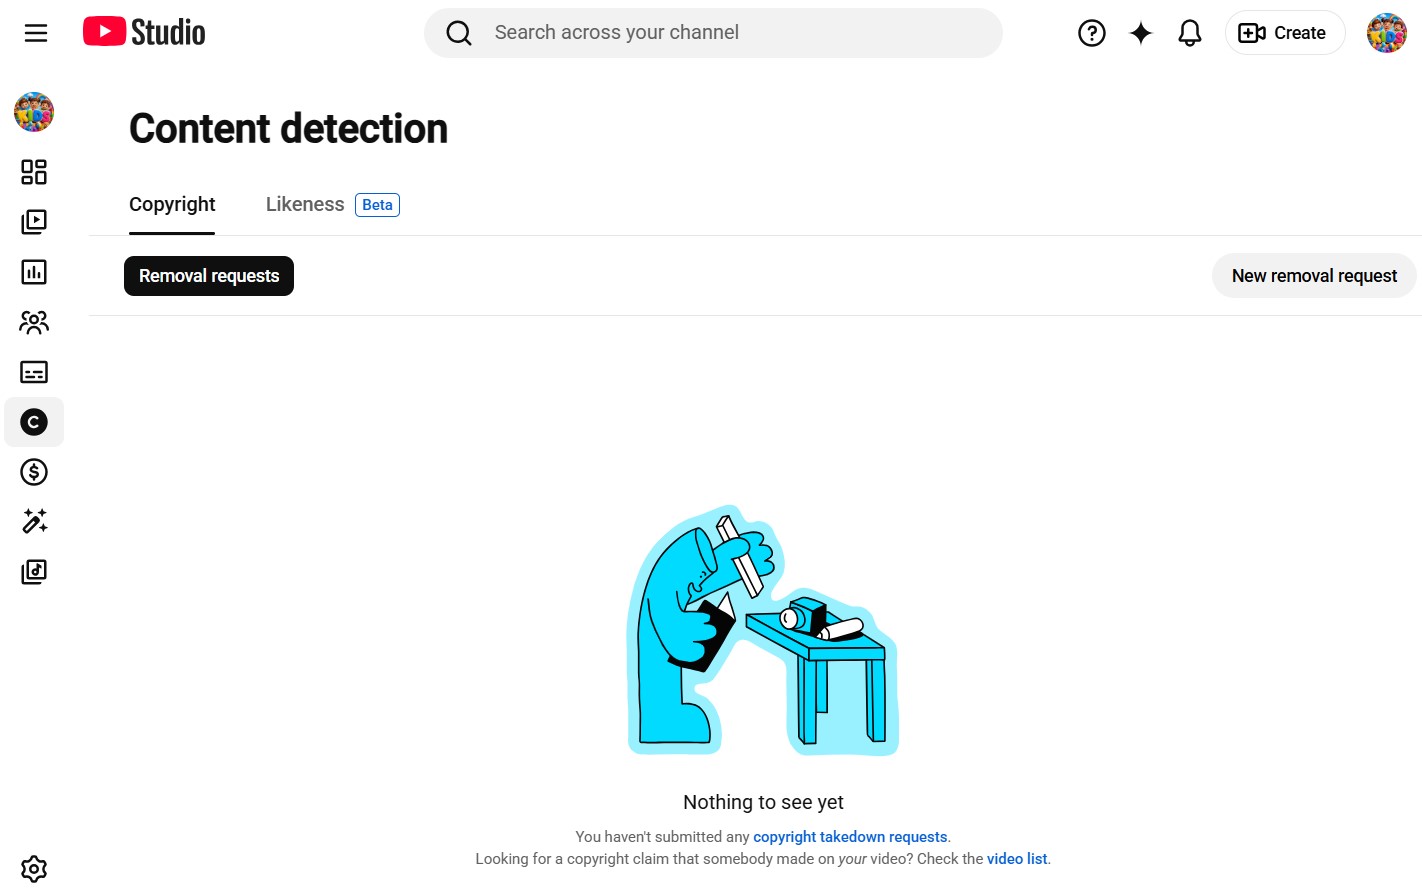Open the Dashboard sidebar icon

tap(34, 172)
